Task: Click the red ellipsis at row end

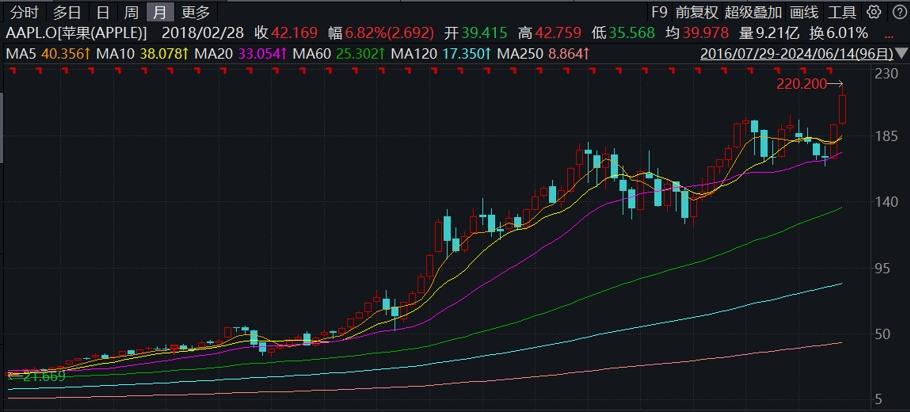Action: pyautogui.click(x=892, y=33)
